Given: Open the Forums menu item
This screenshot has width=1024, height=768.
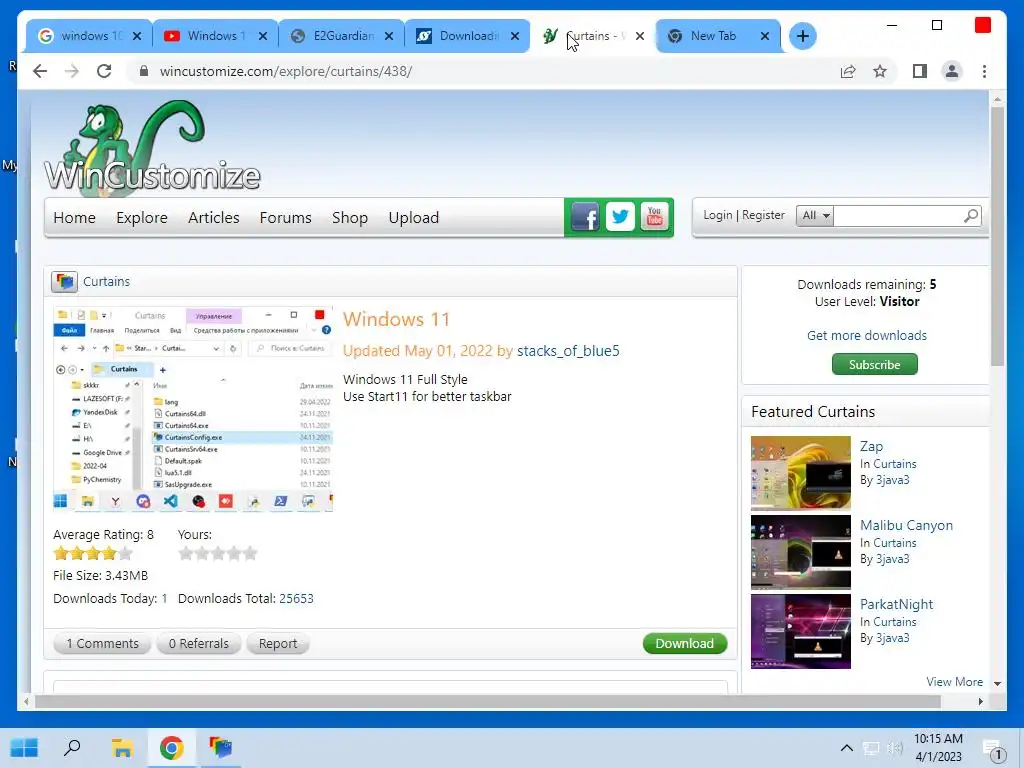Looking at the screenshot, I should tap(285, 217).
